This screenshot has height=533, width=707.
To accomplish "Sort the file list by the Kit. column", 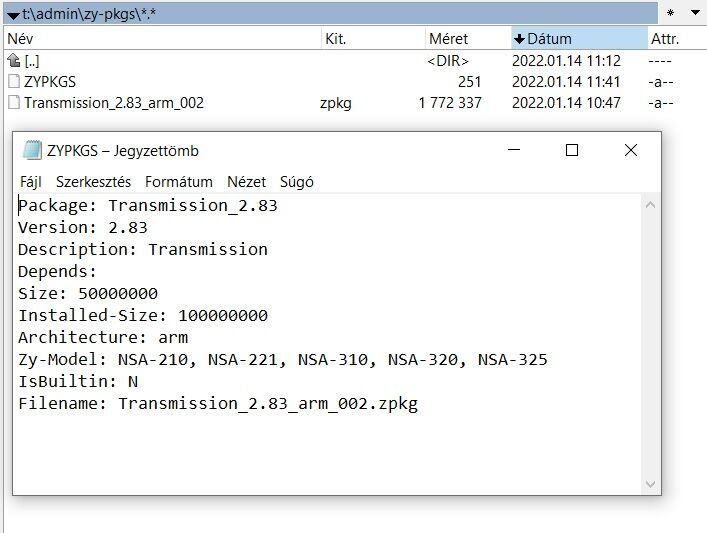I will tap(373, 39).
